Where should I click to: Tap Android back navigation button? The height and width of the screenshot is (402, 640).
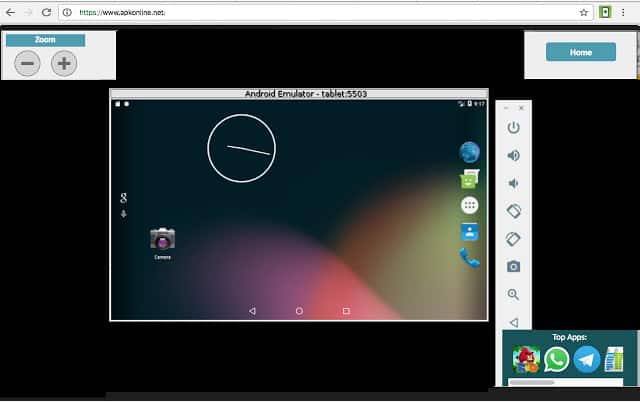tap(252, 311)
